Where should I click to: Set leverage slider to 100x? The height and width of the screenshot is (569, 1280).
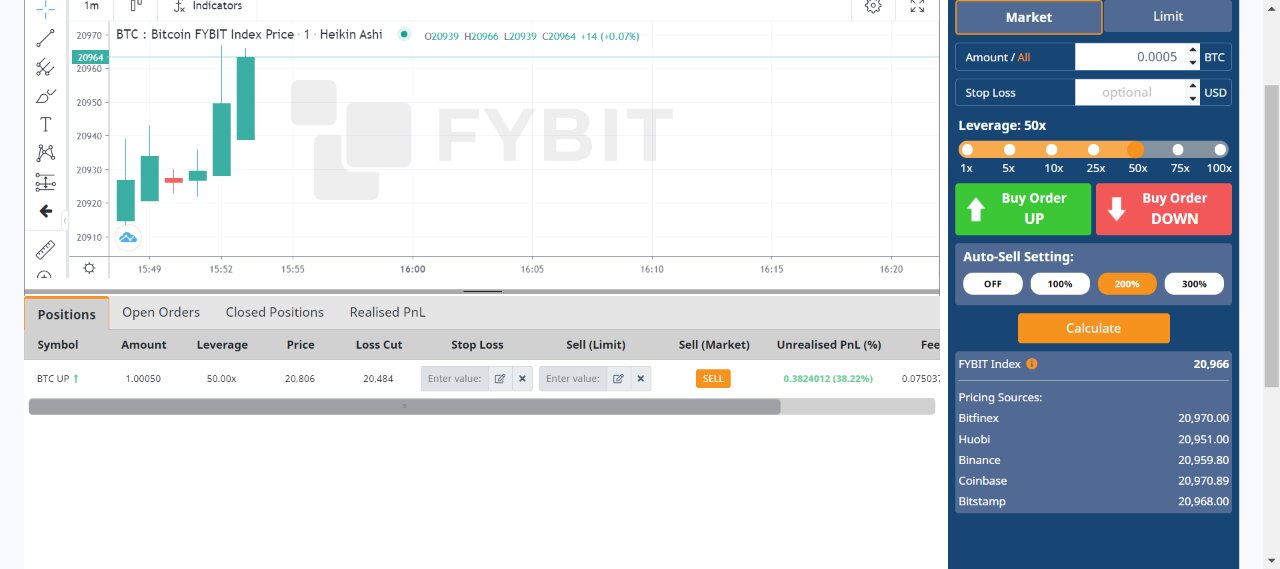tap(1220, 149)
